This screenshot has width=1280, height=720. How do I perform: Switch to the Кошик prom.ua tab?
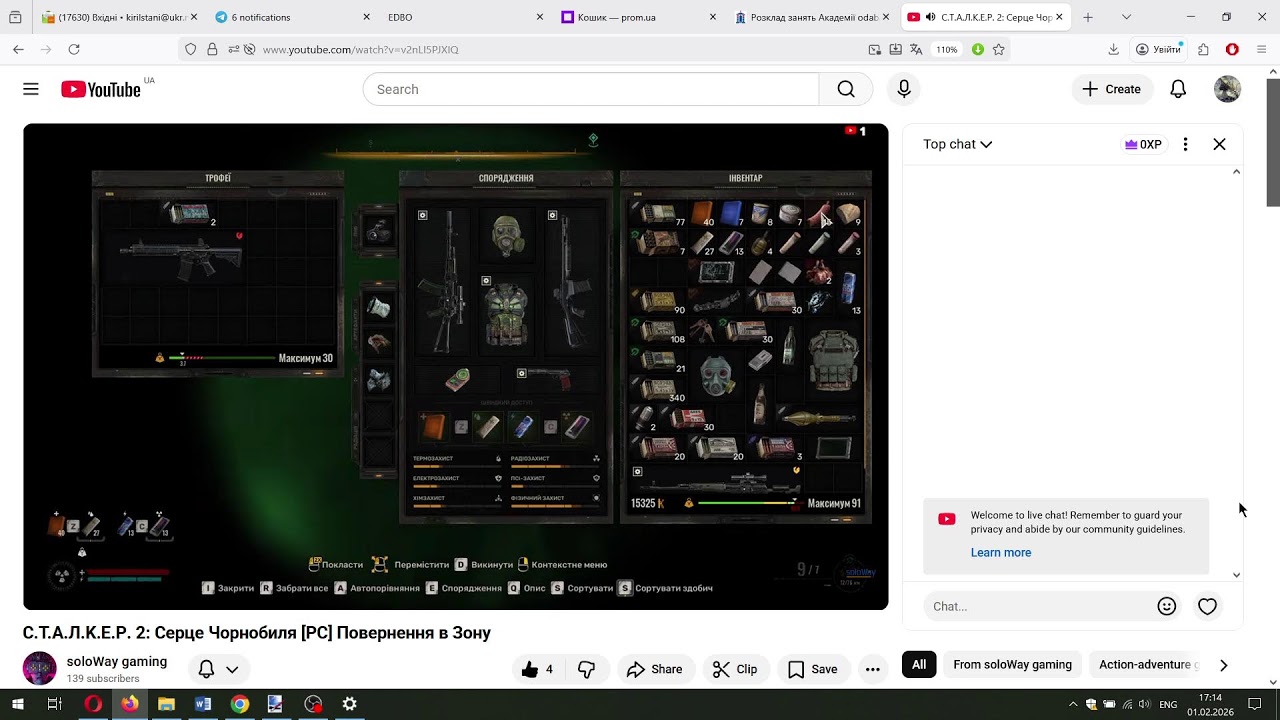pos(637,17)
